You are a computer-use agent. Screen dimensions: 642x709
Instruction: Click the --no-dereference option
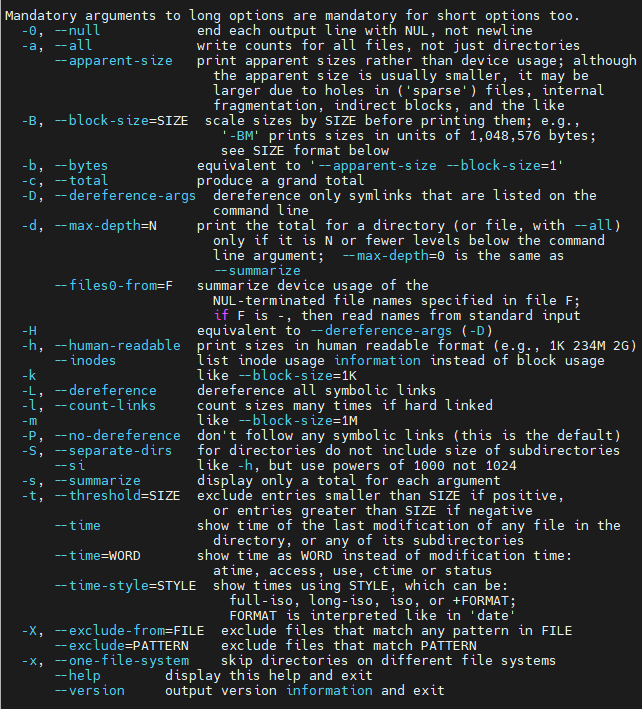(118, 436)
